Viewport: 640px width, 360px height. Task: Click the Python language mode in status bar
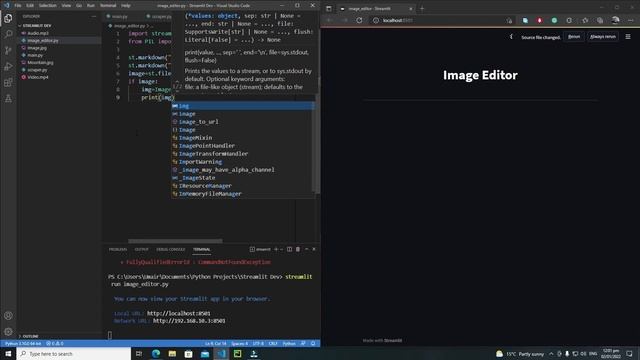[x=289, y=343]
